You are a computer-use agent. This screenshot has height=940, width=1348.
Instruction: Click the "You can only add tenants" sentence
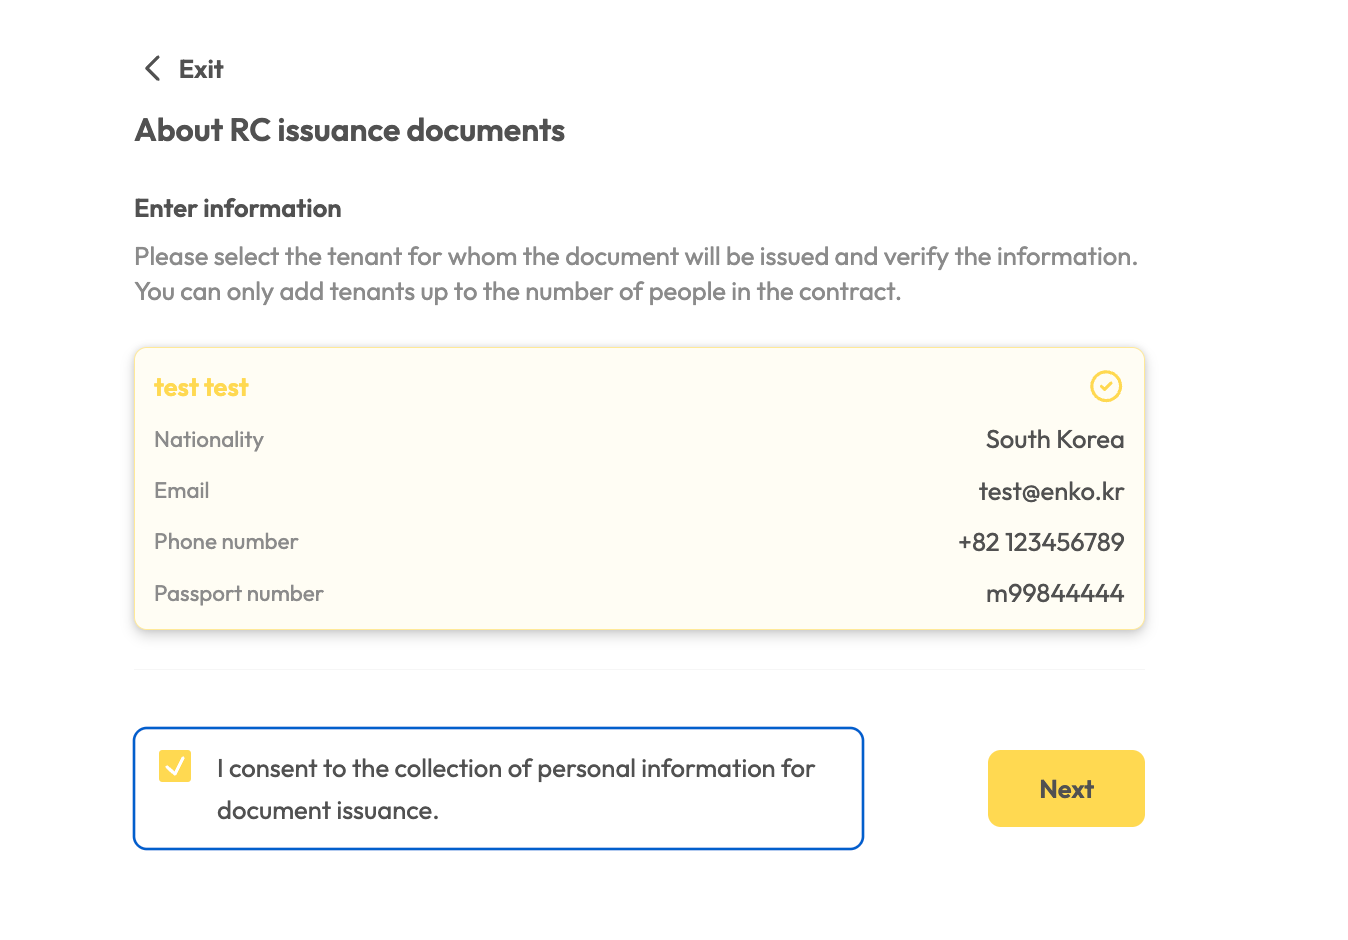(x=517, y=292)
